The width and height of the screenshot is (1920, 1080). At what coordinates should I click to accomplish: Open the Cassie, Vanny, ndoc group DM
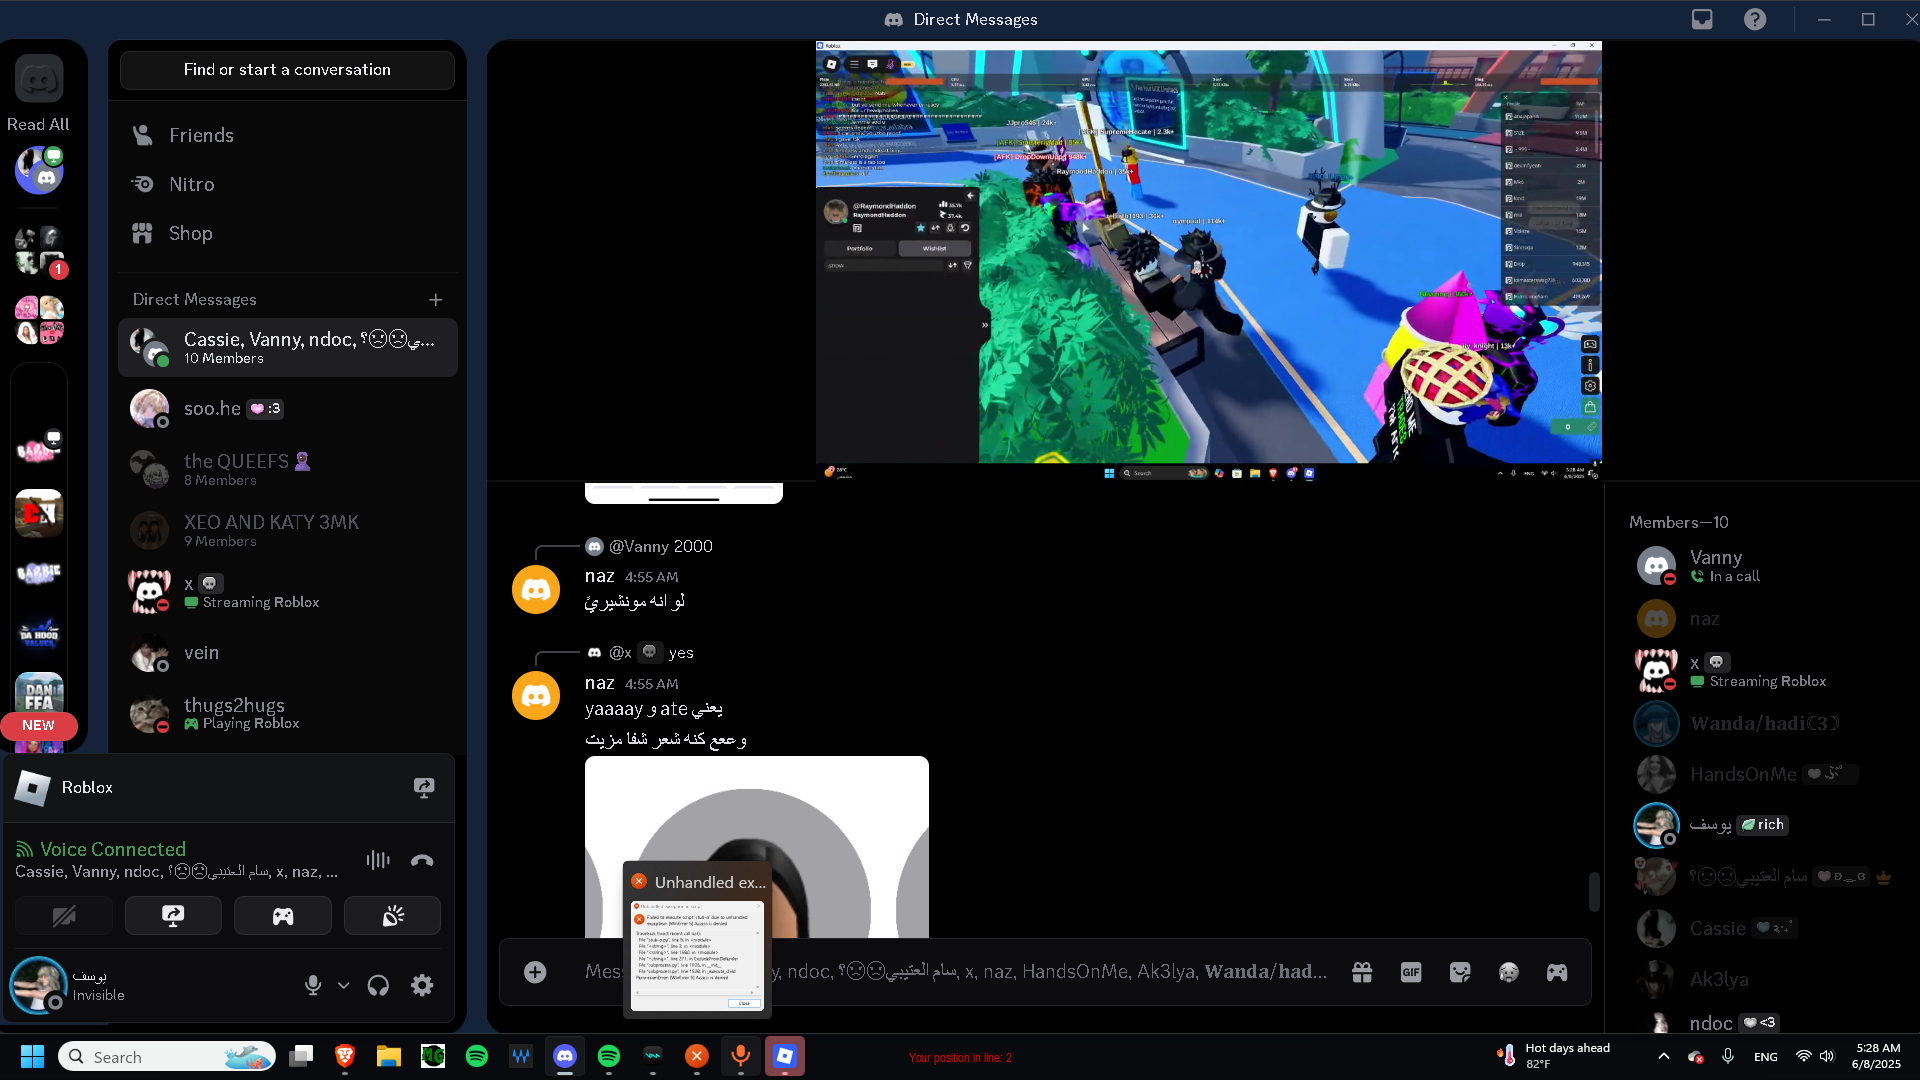click(x=287, y=348)
